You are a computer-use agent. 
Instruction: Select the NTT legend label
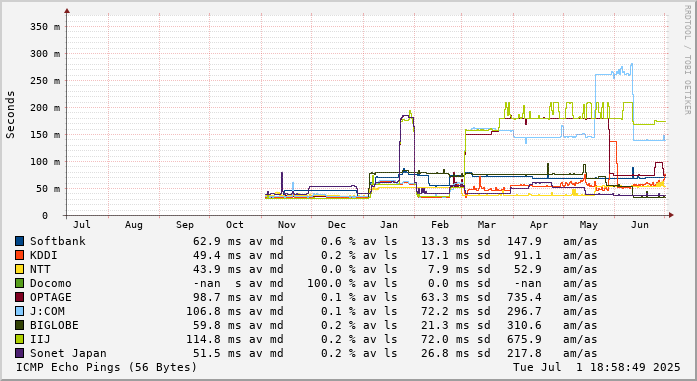coord(40,269)
